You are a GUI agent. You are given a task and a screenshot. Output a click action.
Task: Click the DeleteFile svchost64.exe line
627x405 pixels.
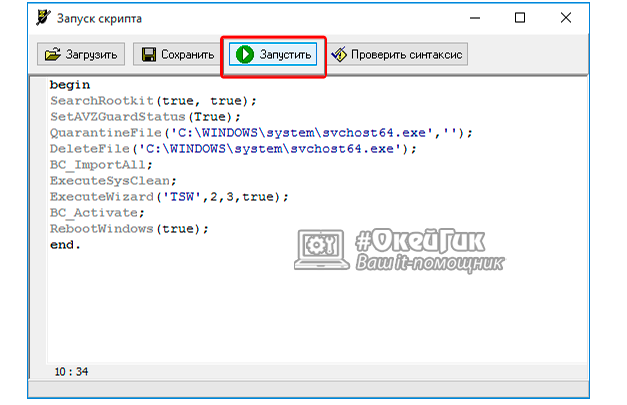pos(233,149)
